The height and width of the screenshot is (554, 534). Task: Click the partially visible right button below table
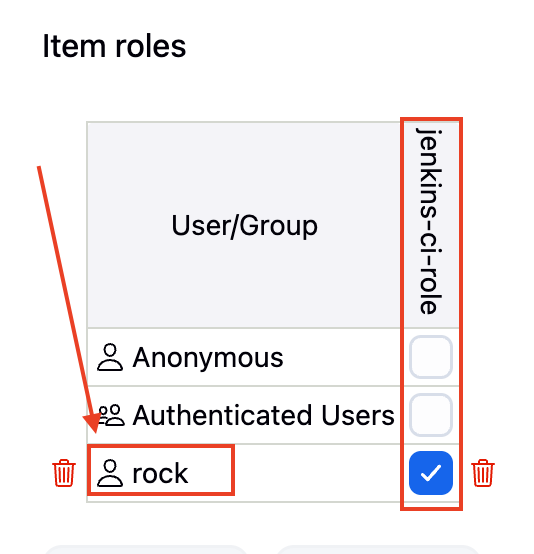tap(379, 550)
